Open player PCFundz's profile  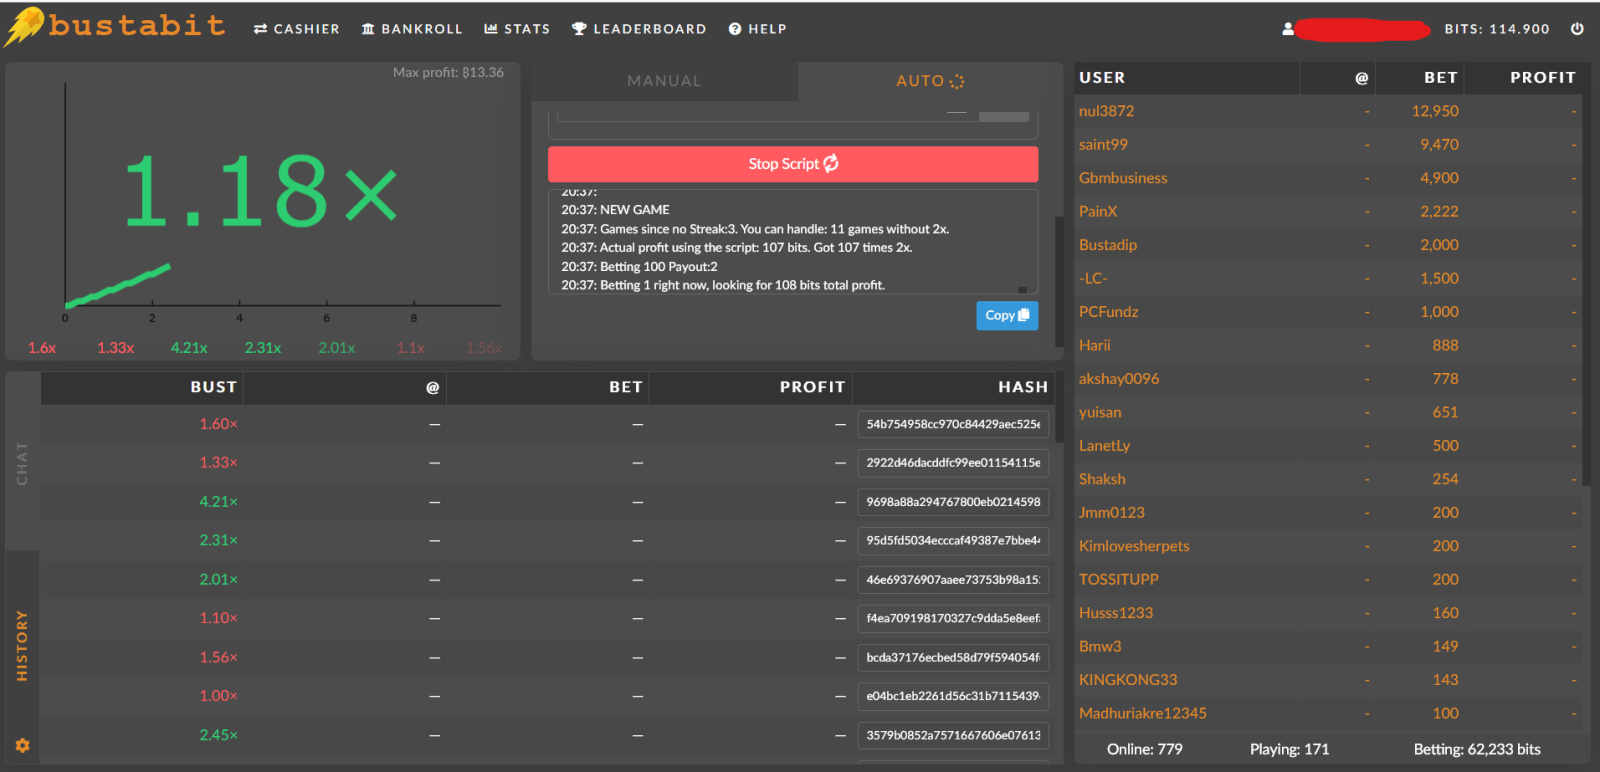click(x=1108, y=312)
